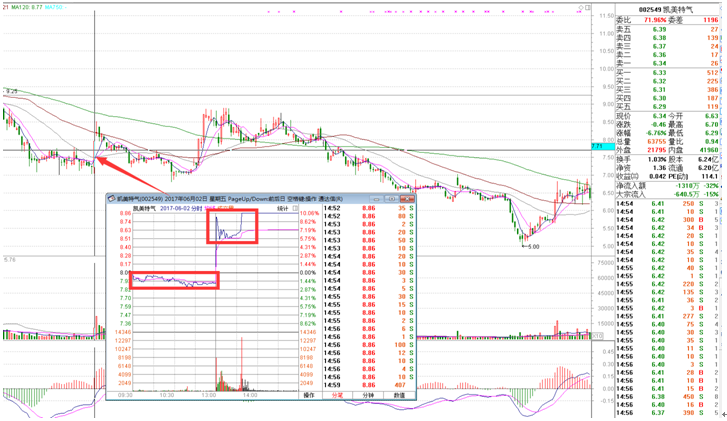The width and height of the screenshot is (727, 421).
Task: Click the 换手 1.03% value
Action: (x=657, y=159)
